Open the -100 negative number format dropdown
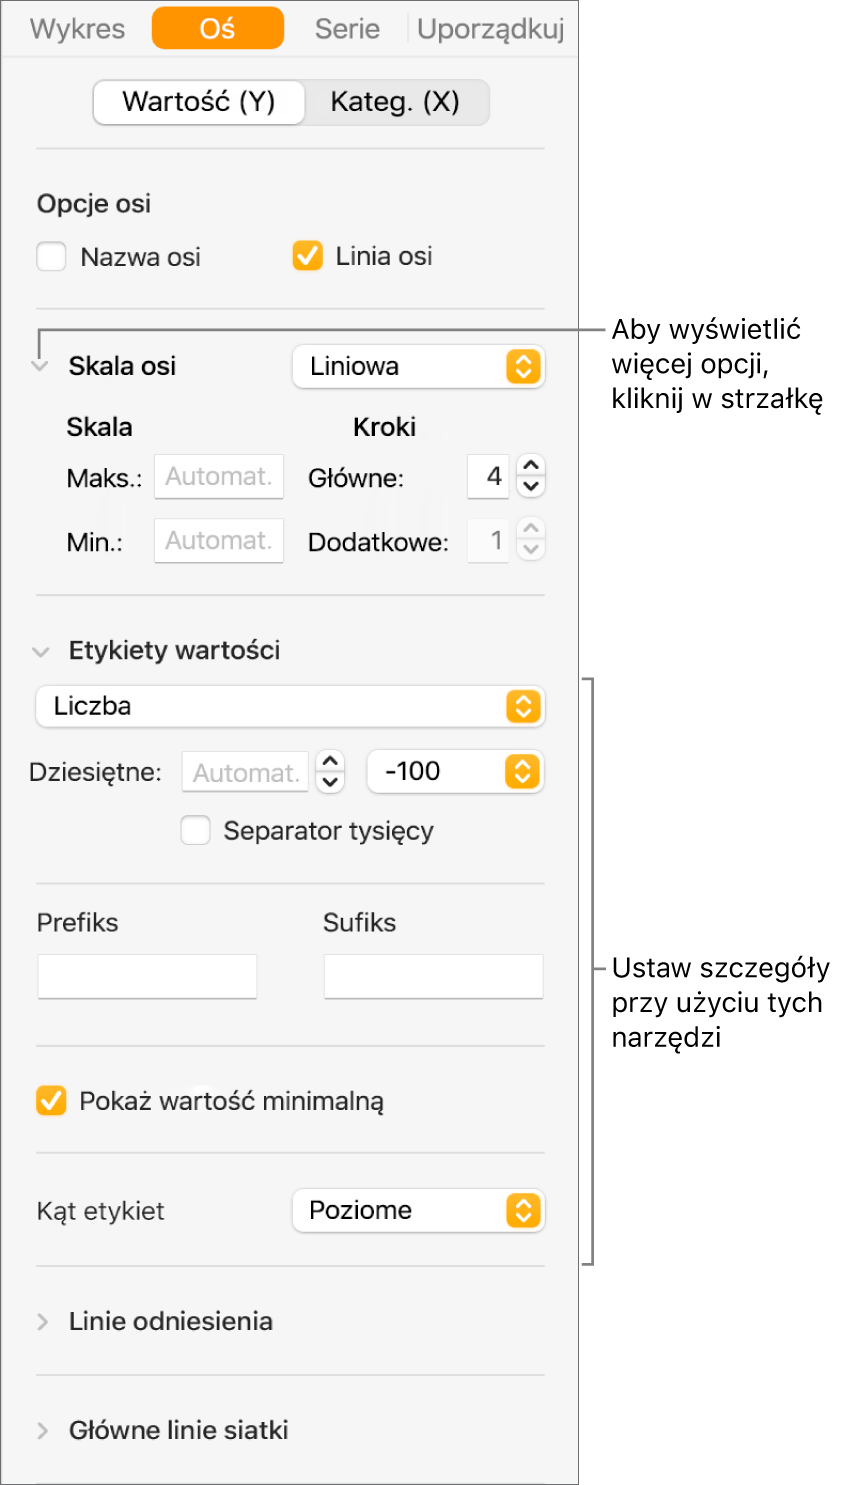The height and width of the screenshot is (1485, 846). tap(455, 771)
